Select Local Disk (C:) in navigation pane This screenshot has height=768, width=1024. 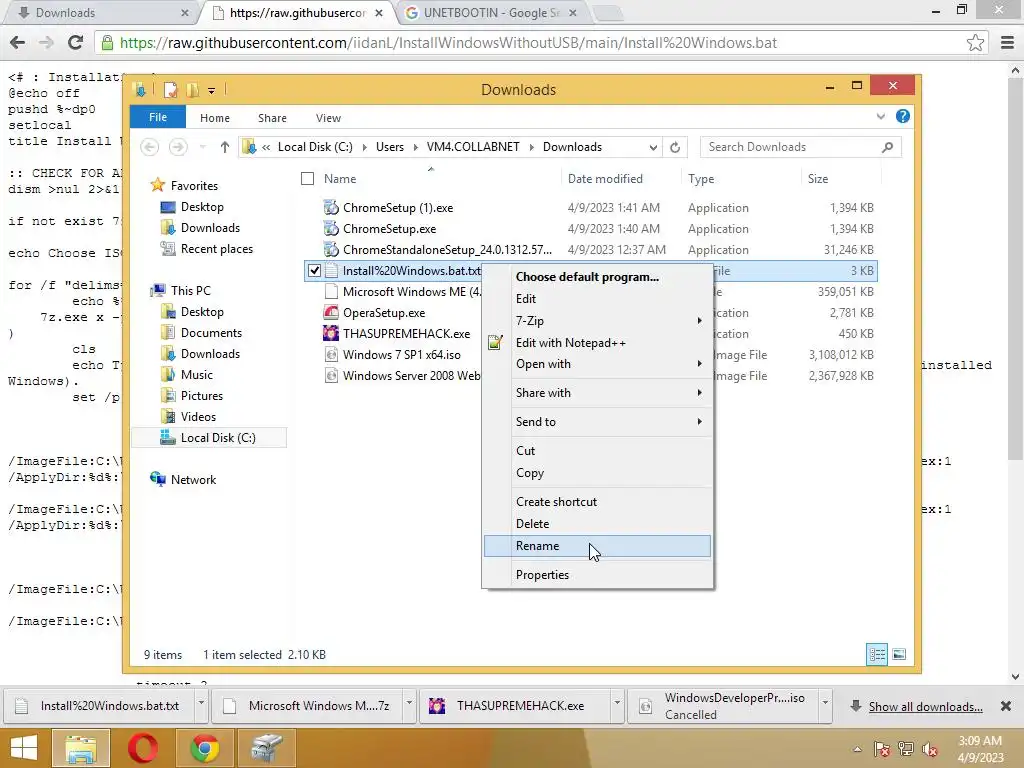(x=208, y=438)
